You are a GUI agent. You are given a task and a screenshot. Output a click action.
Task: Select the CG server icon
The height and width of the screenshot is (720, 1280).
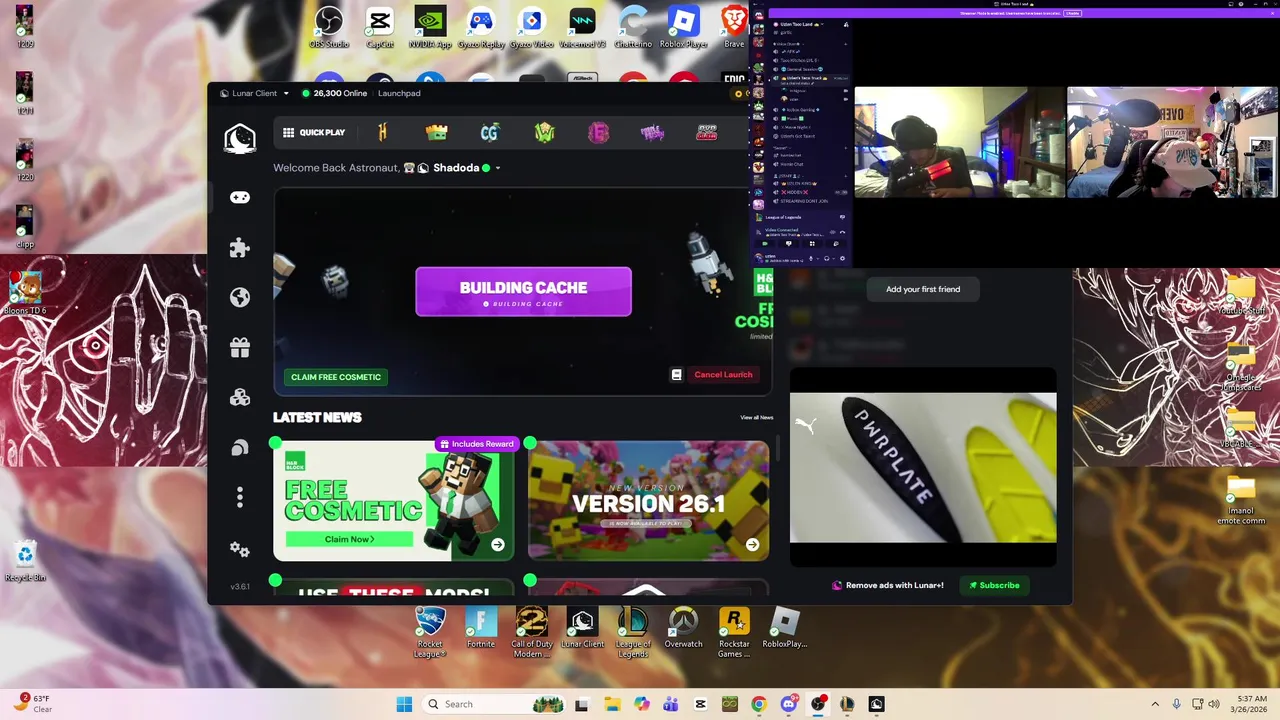pyautogui.click(x=490, y=132)
